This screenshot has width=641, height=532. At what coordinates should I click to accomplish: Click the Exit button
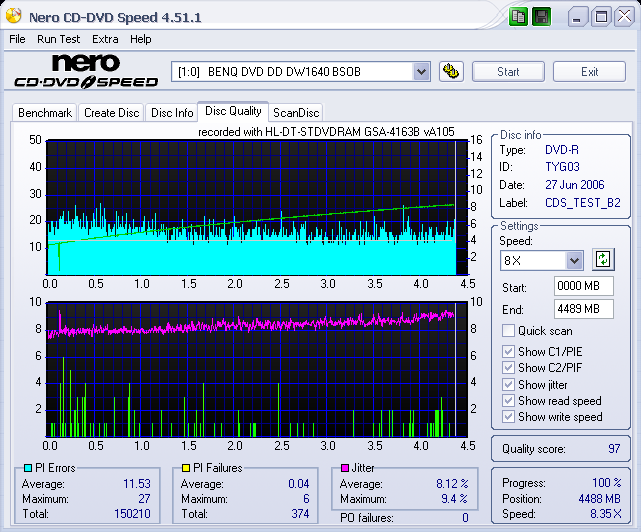coord(589,71)
